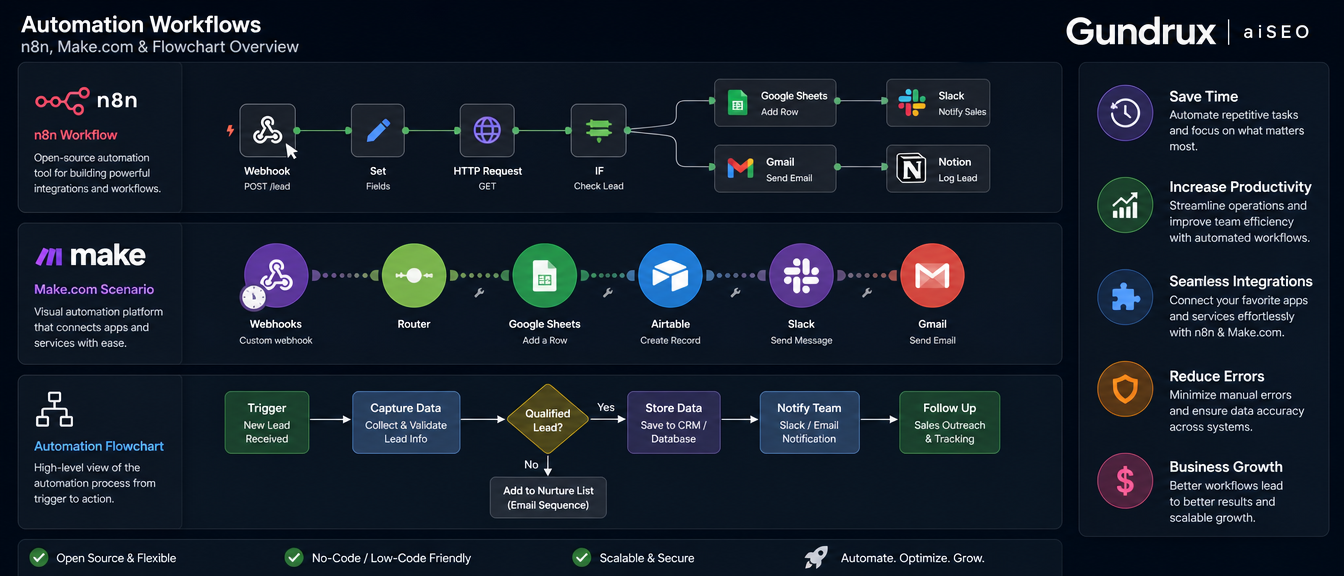The image size is (1344, 576).
Task: Select the Capture Data flowchart box
Action: [x=406, y=423]
